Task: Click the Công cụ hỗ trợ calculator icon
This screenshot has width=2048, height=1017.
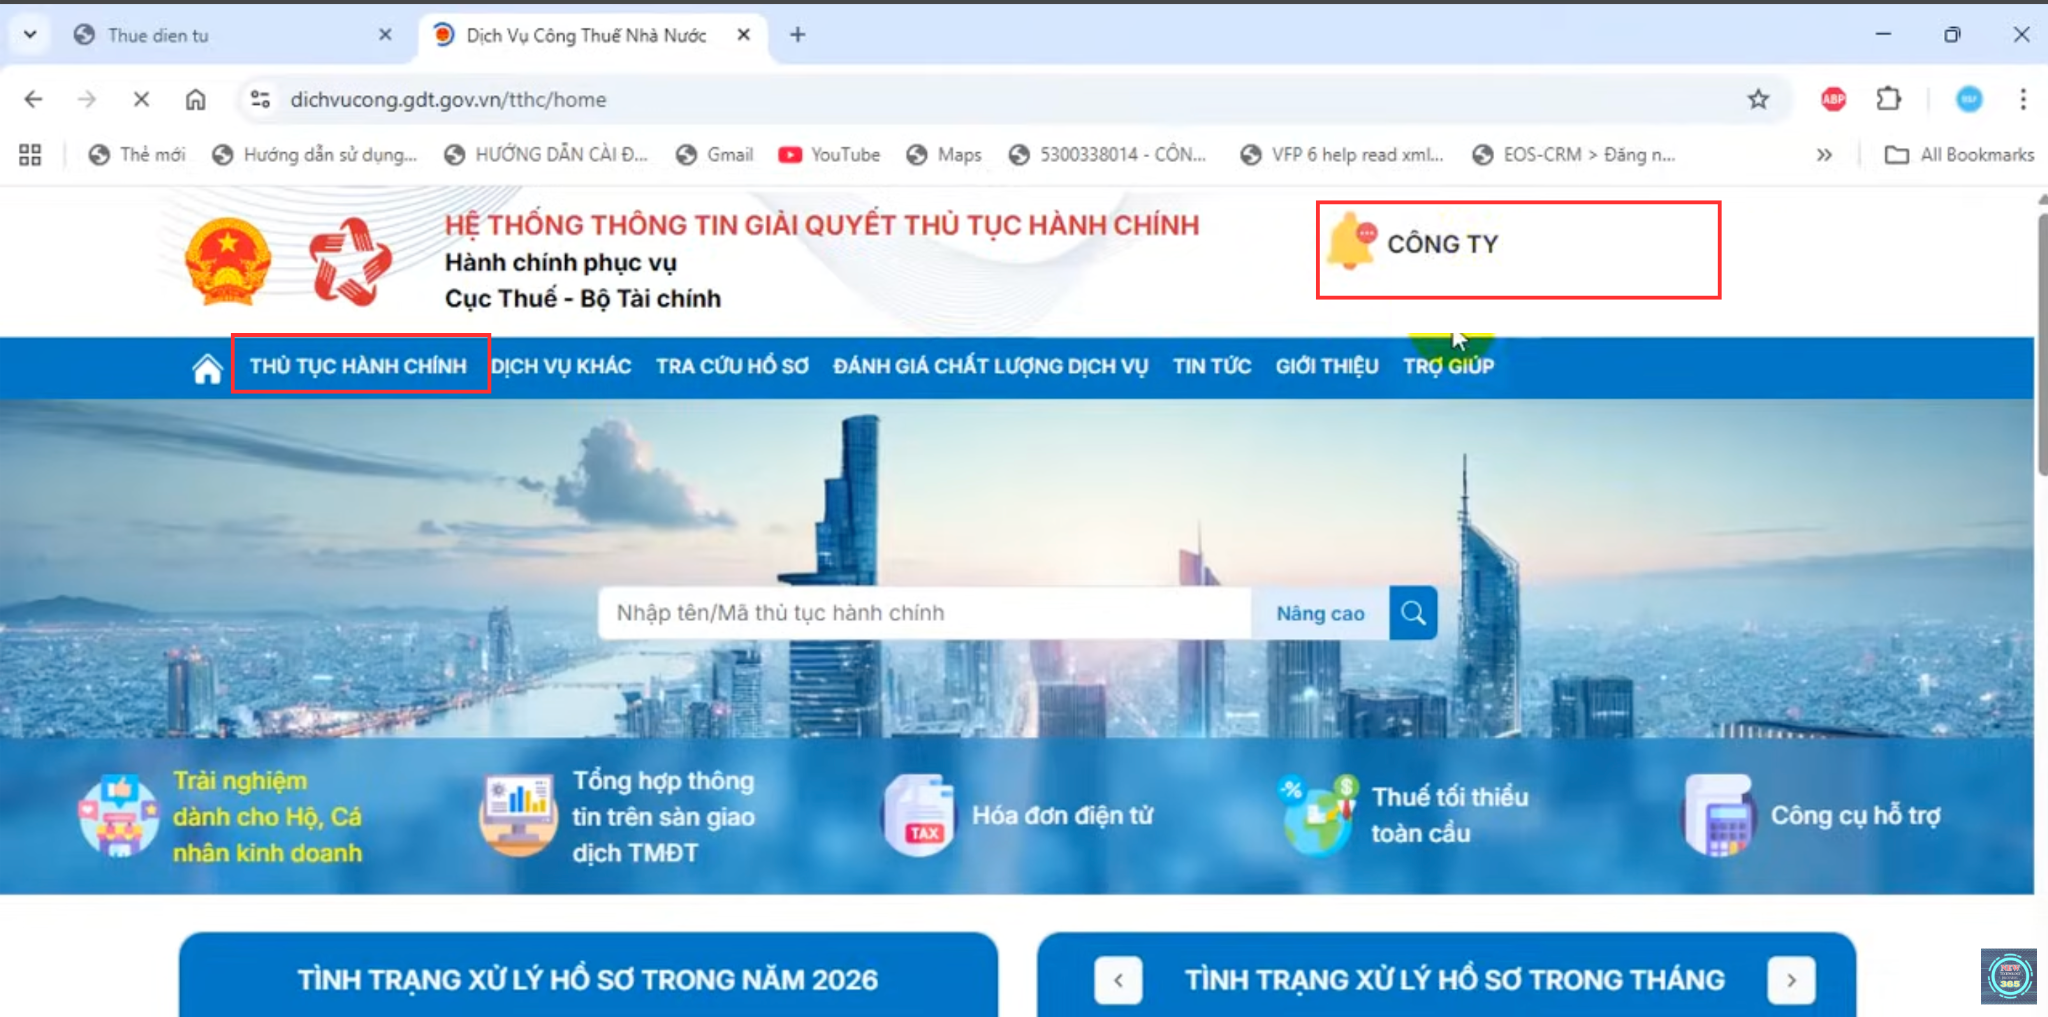Action: tap(1719, 816)
